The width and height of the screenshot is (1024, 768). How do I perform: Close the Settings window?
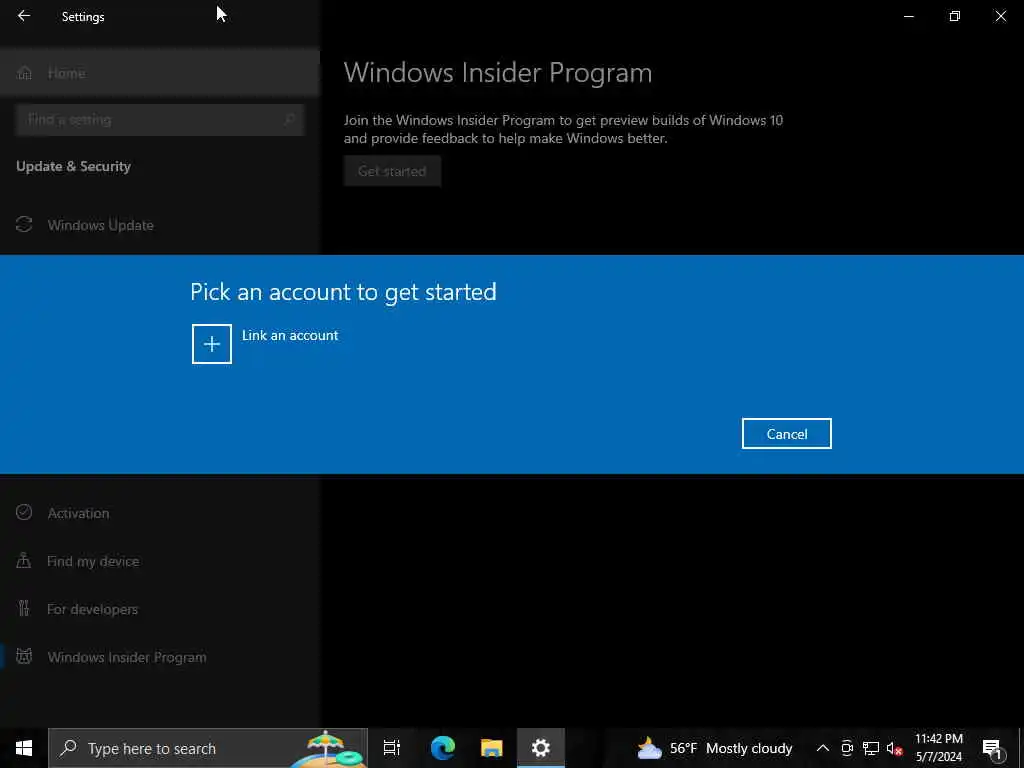tap(1000, 16)
